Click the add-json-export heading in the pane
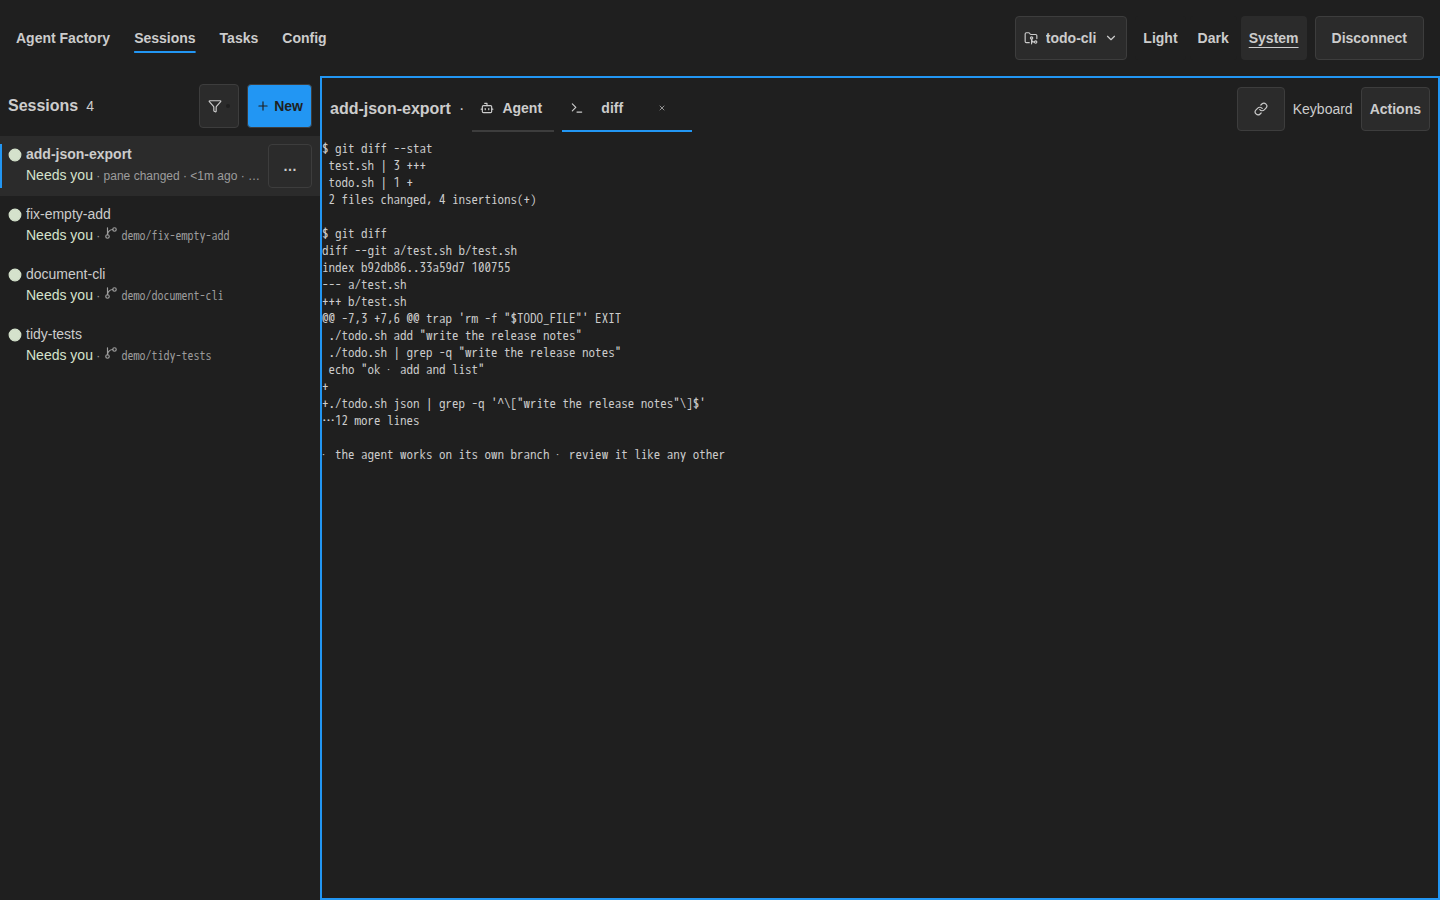Screen dimensions: 1440x900 coord(390,108)
